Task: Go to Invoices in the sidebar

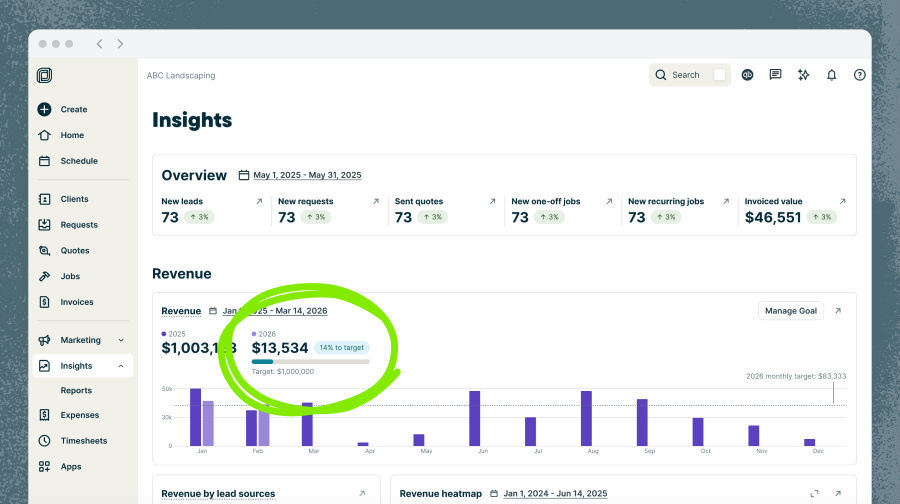Action: pyautogui.click(x=77, y=302)
